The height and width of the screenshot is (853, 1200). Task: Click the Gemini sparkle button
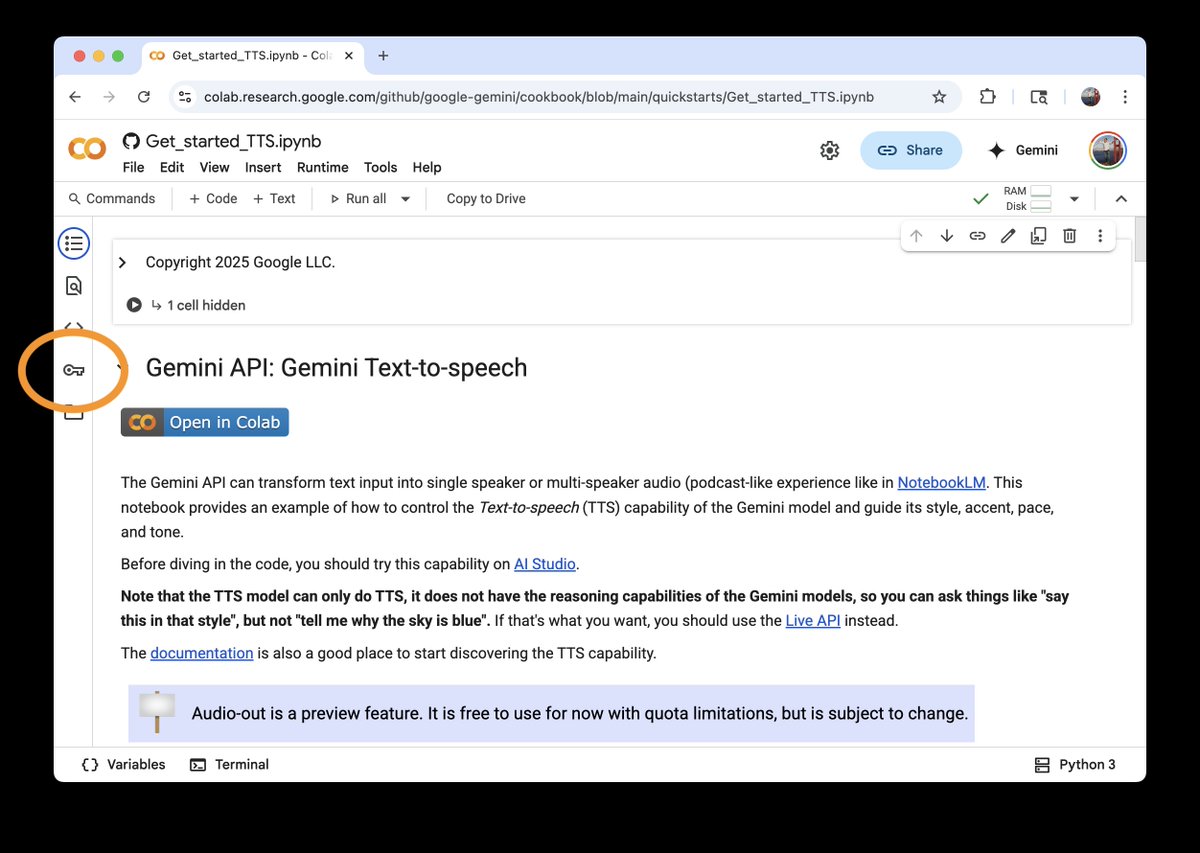point(1022,150)
